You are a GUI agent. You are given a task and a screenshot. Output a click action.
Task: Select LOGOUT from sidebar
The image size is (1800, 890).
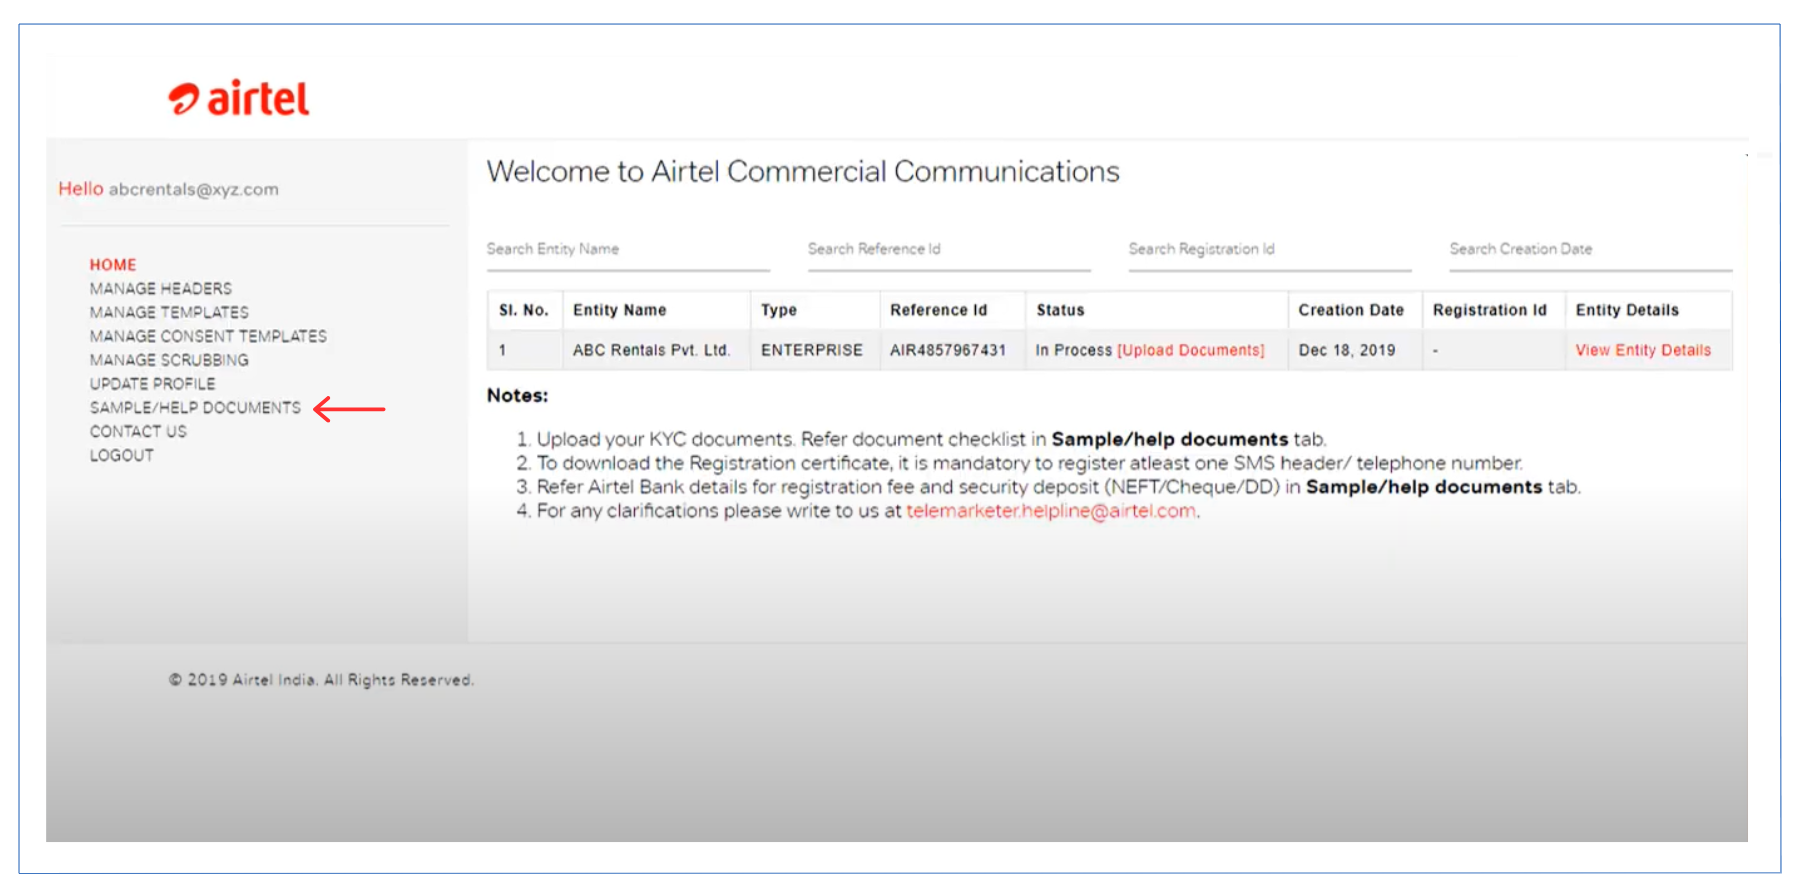pos(122,456)
